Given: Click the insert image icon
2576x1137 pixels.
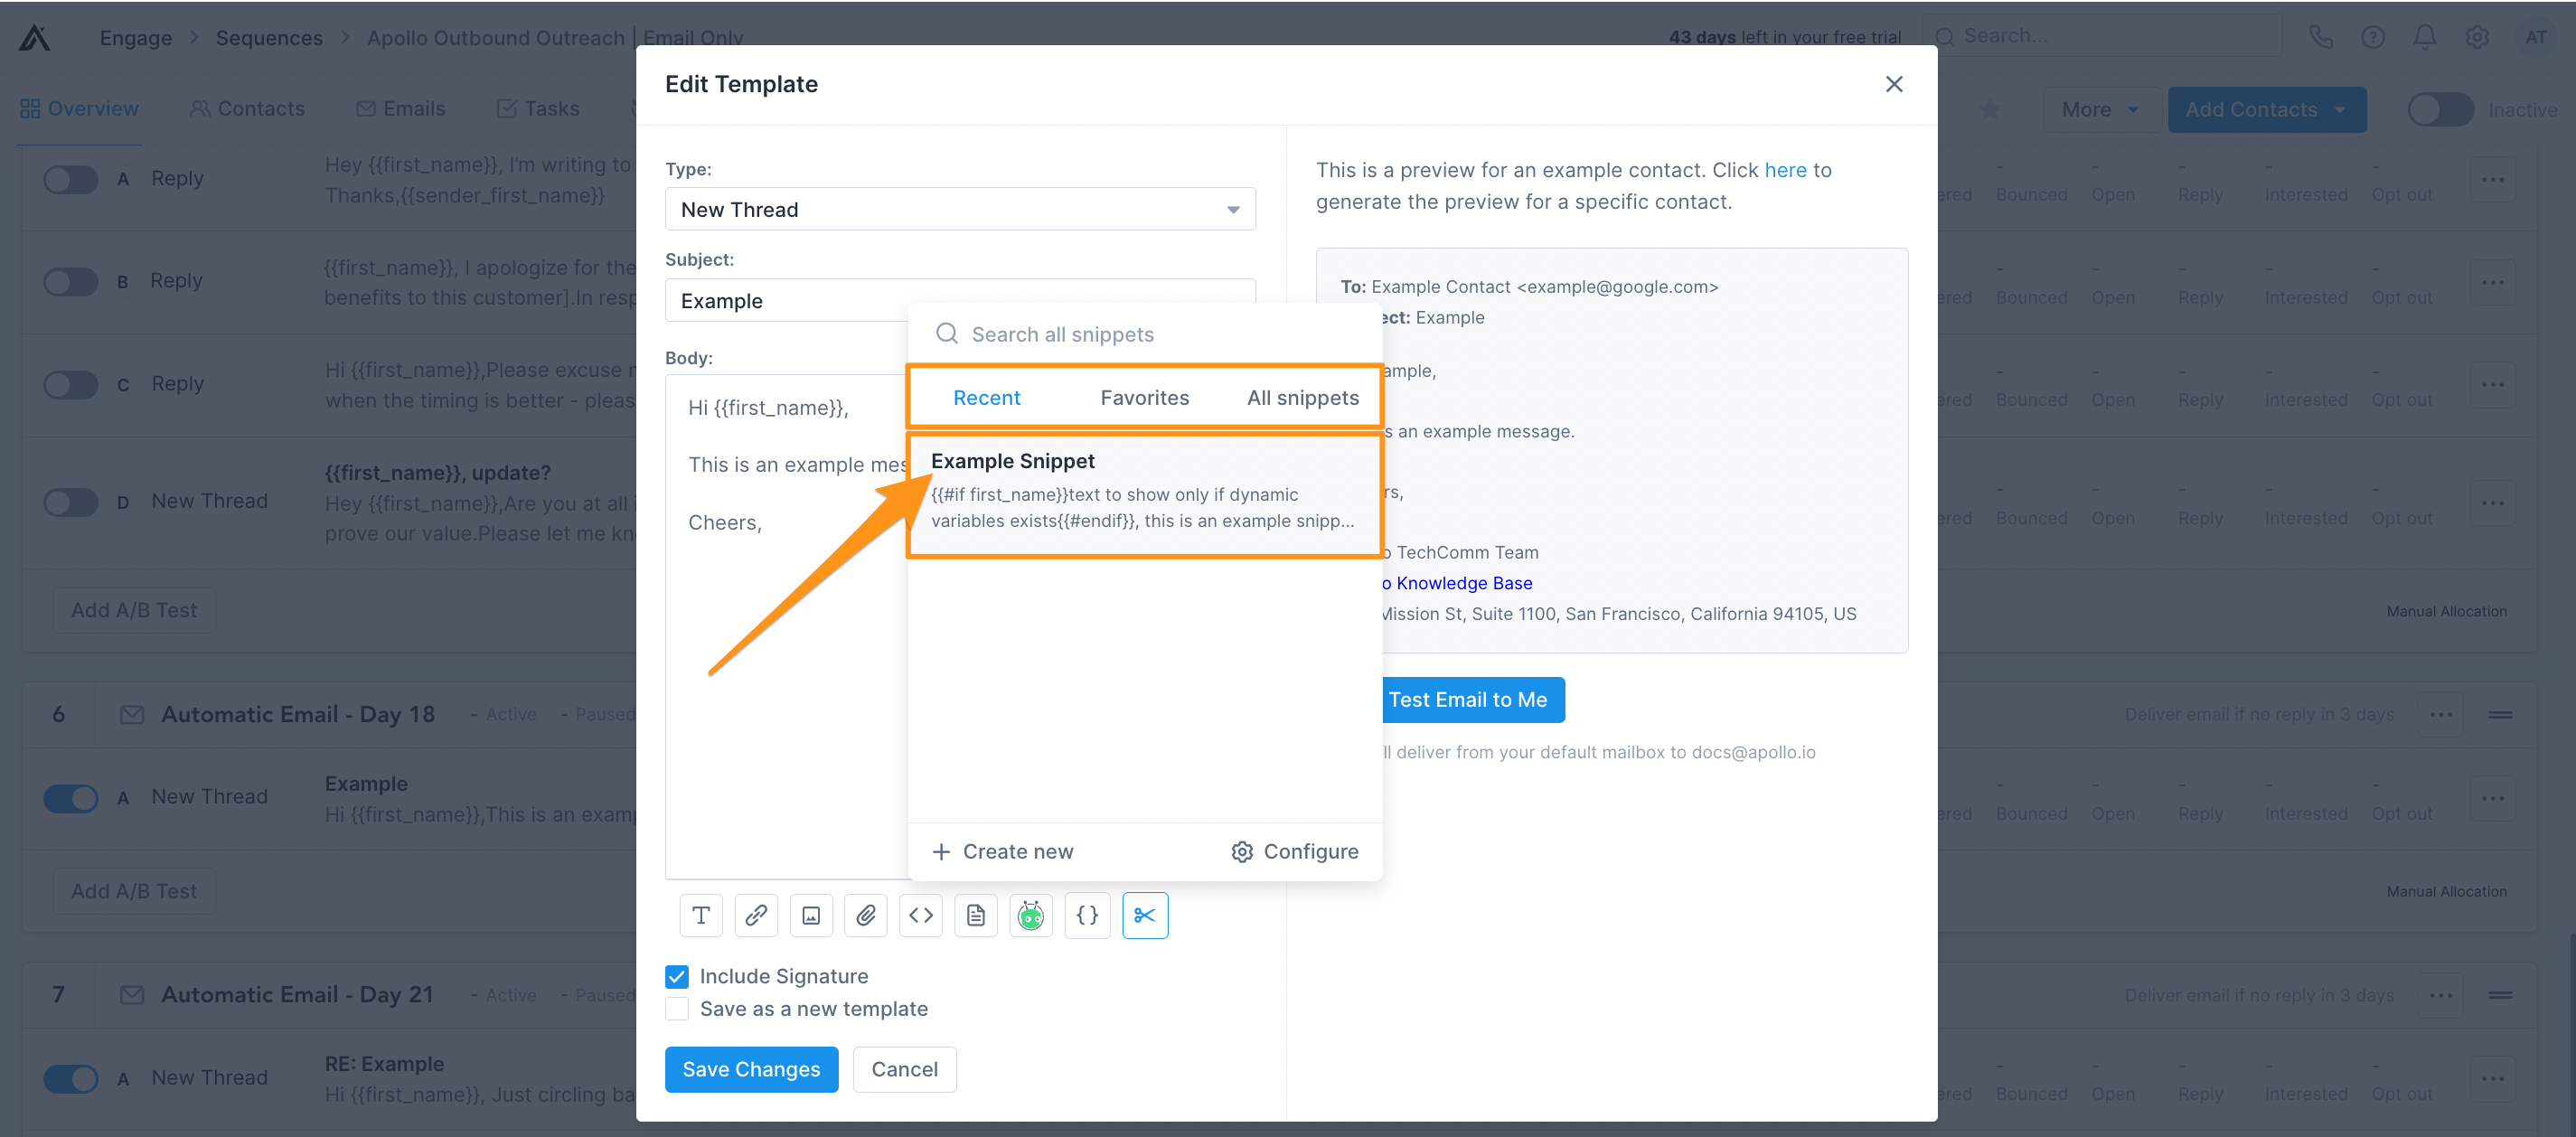Looking at the screenshot, I should pyautogui.click(x=811, y=915).
